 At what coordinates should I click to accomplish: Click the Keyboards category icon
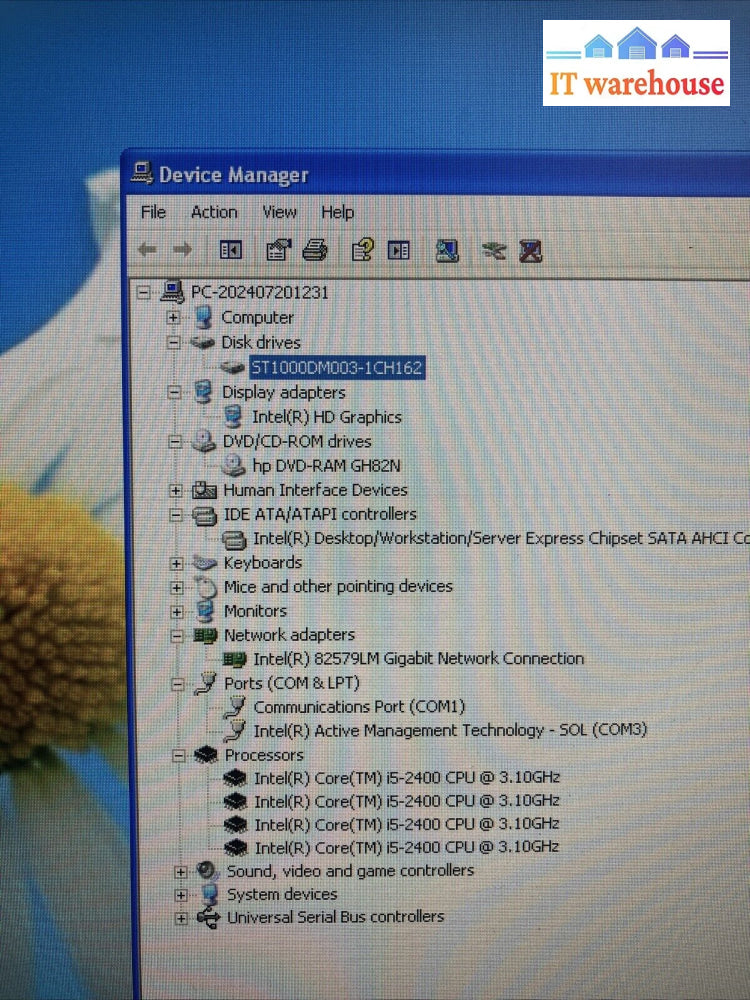(205, 562)
